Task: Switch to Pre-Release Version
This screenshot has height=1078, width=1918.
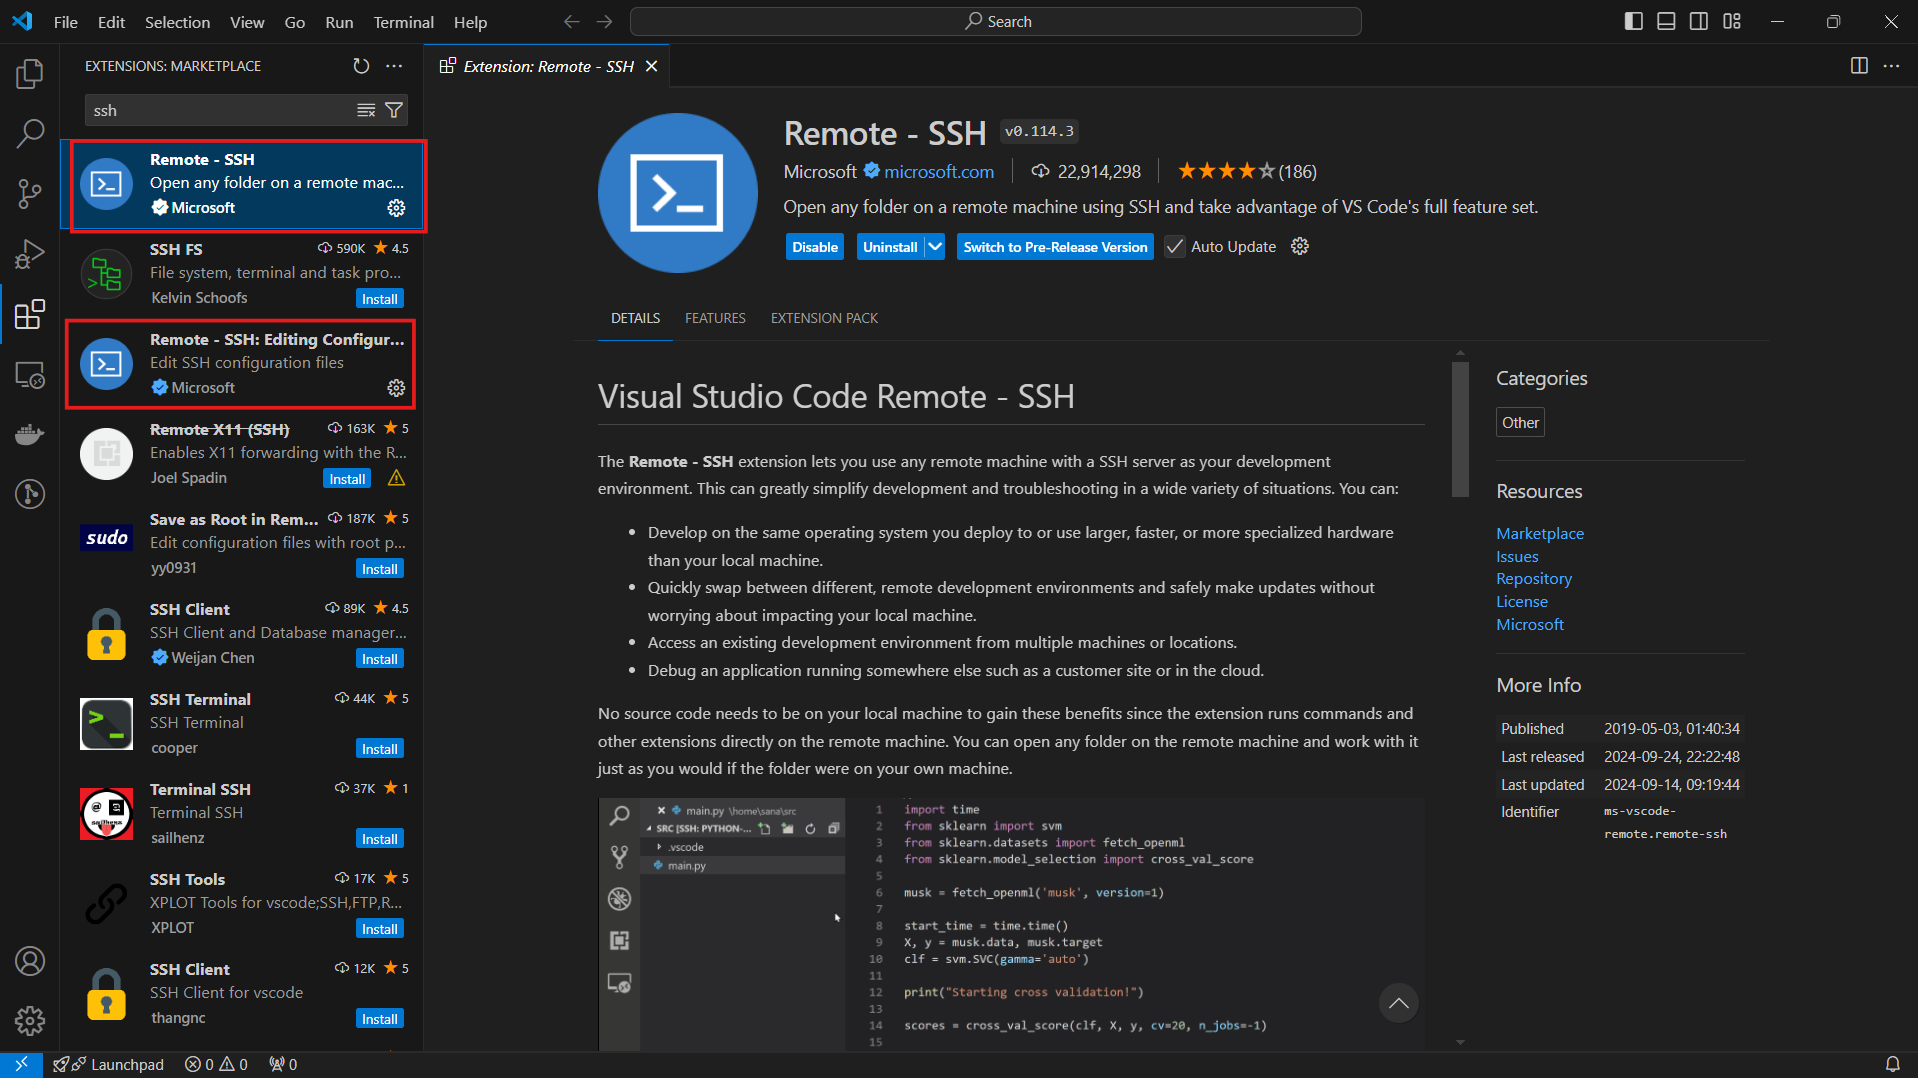Action: coord(1055,247)
